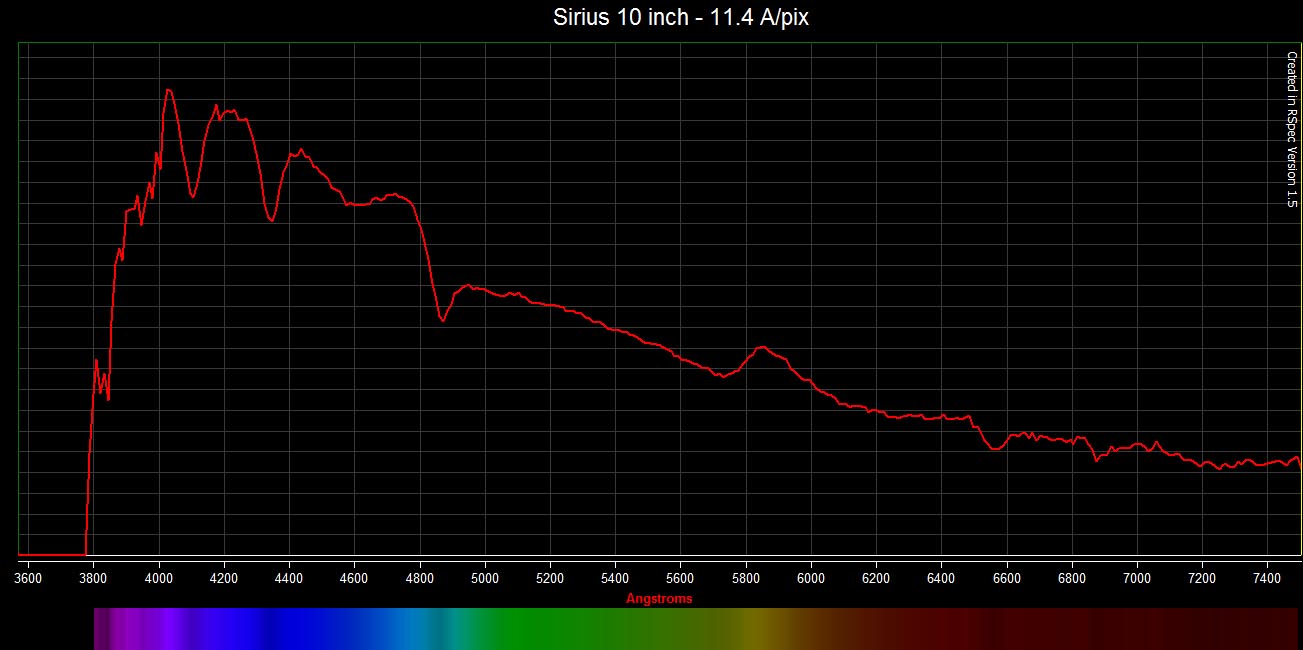
Task: Select the 7400 tick label on x-axis
Action: 1266,578
